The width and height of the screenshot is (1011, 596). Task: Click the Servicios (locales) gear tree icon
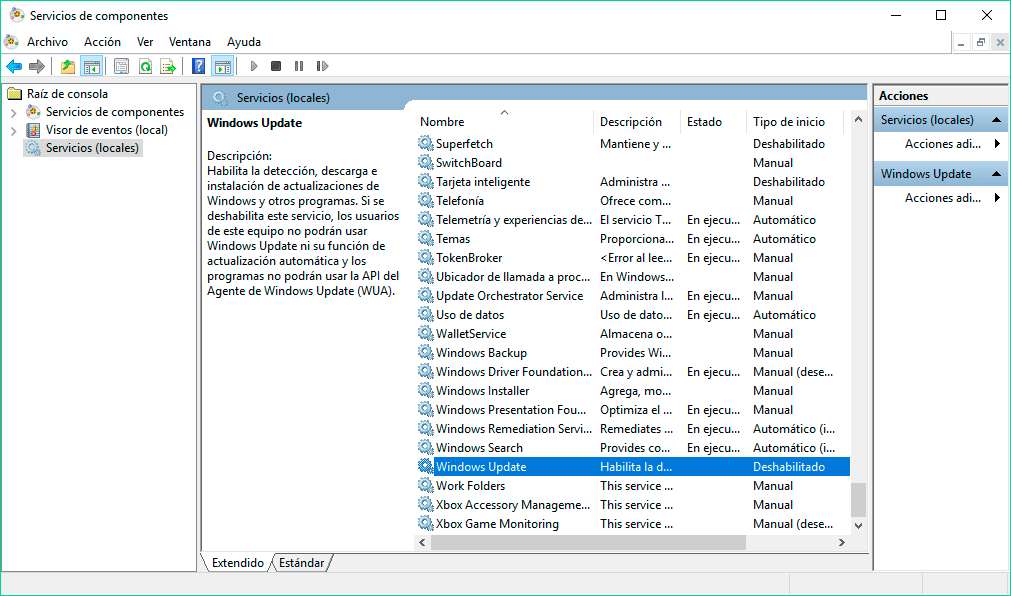[x=34, y=148]
